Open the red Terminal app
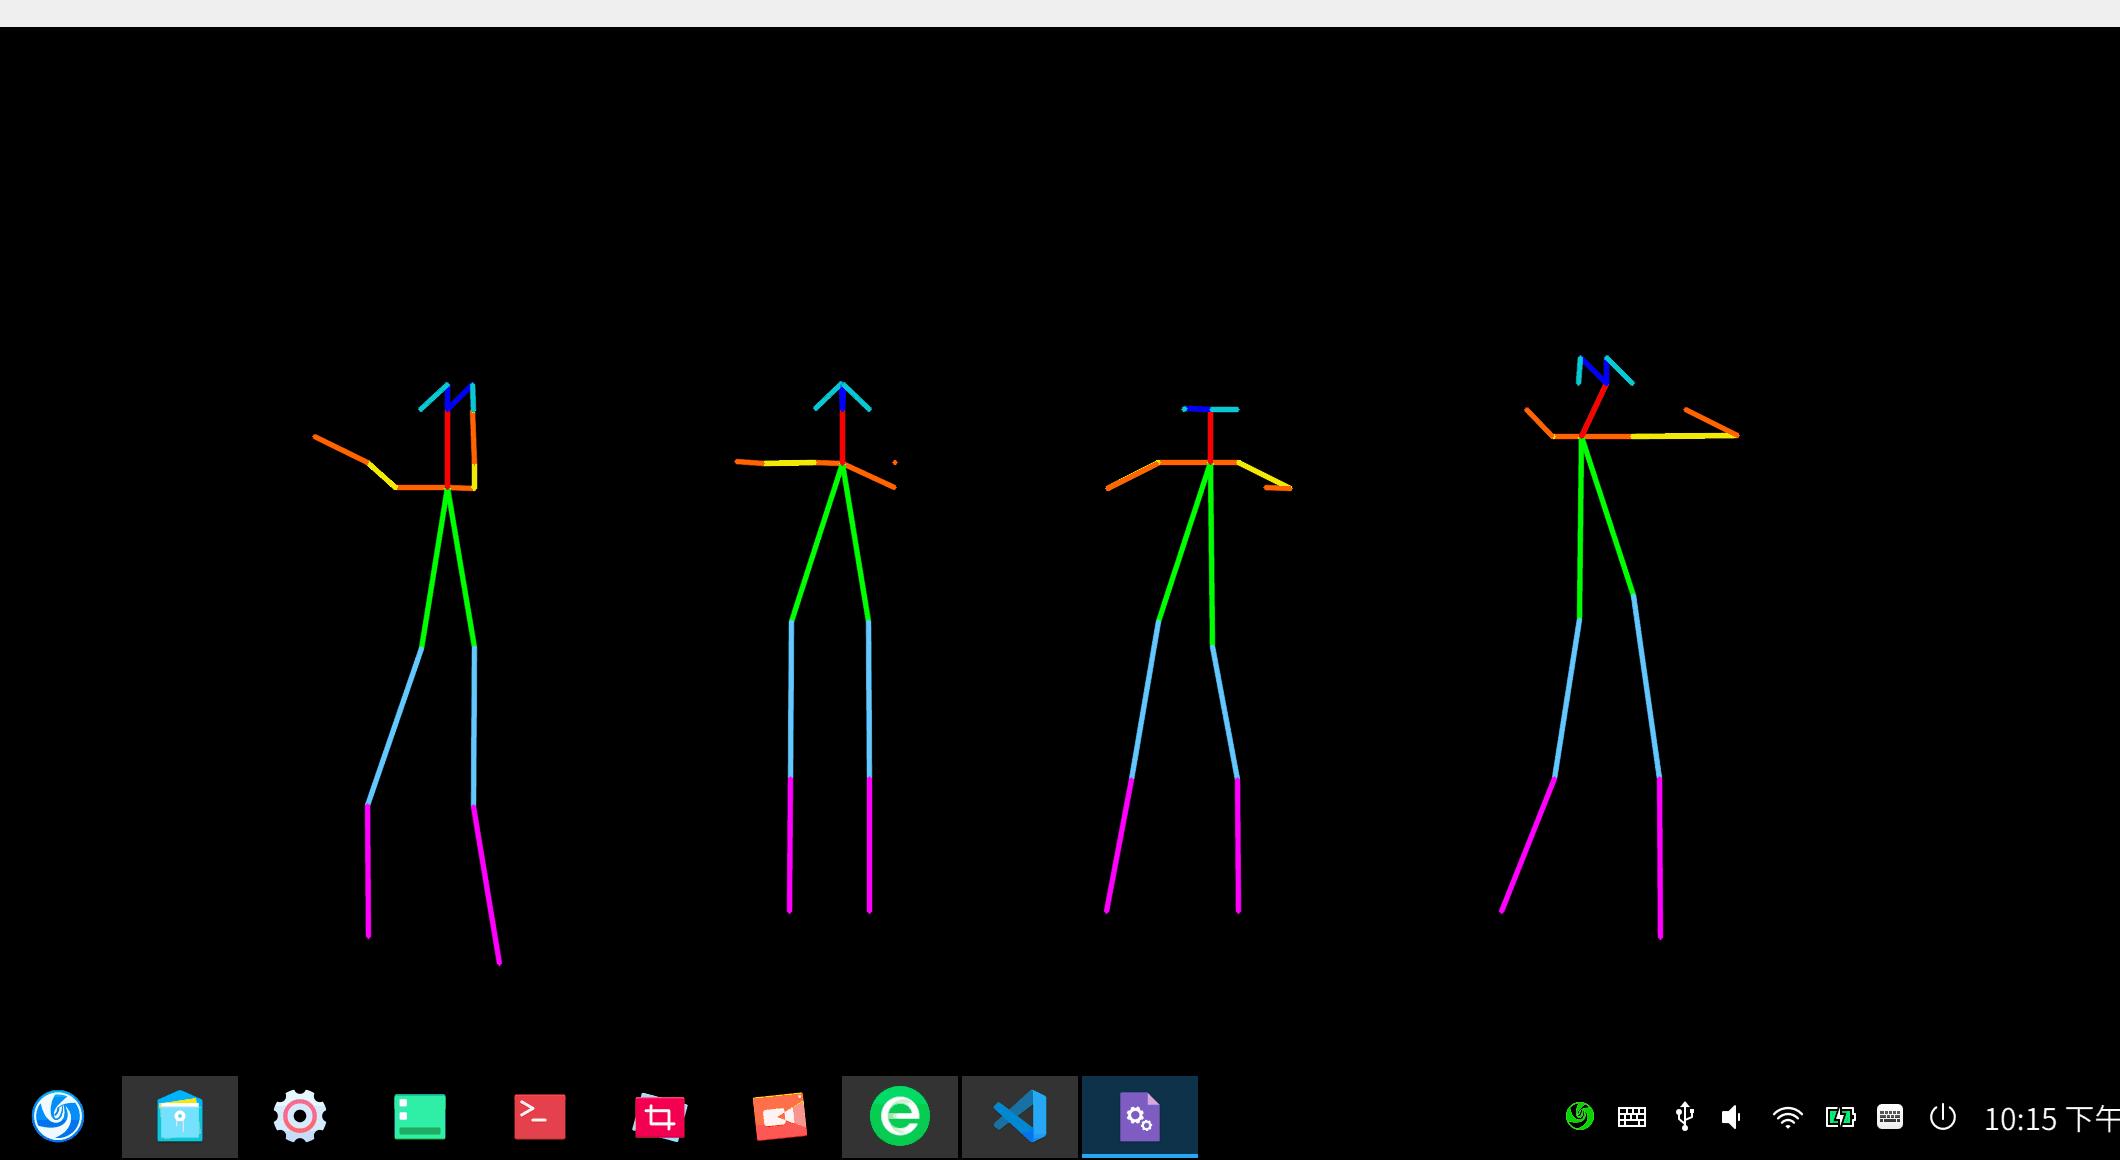This screenshot has height=1160, width=2120. 539,1116
